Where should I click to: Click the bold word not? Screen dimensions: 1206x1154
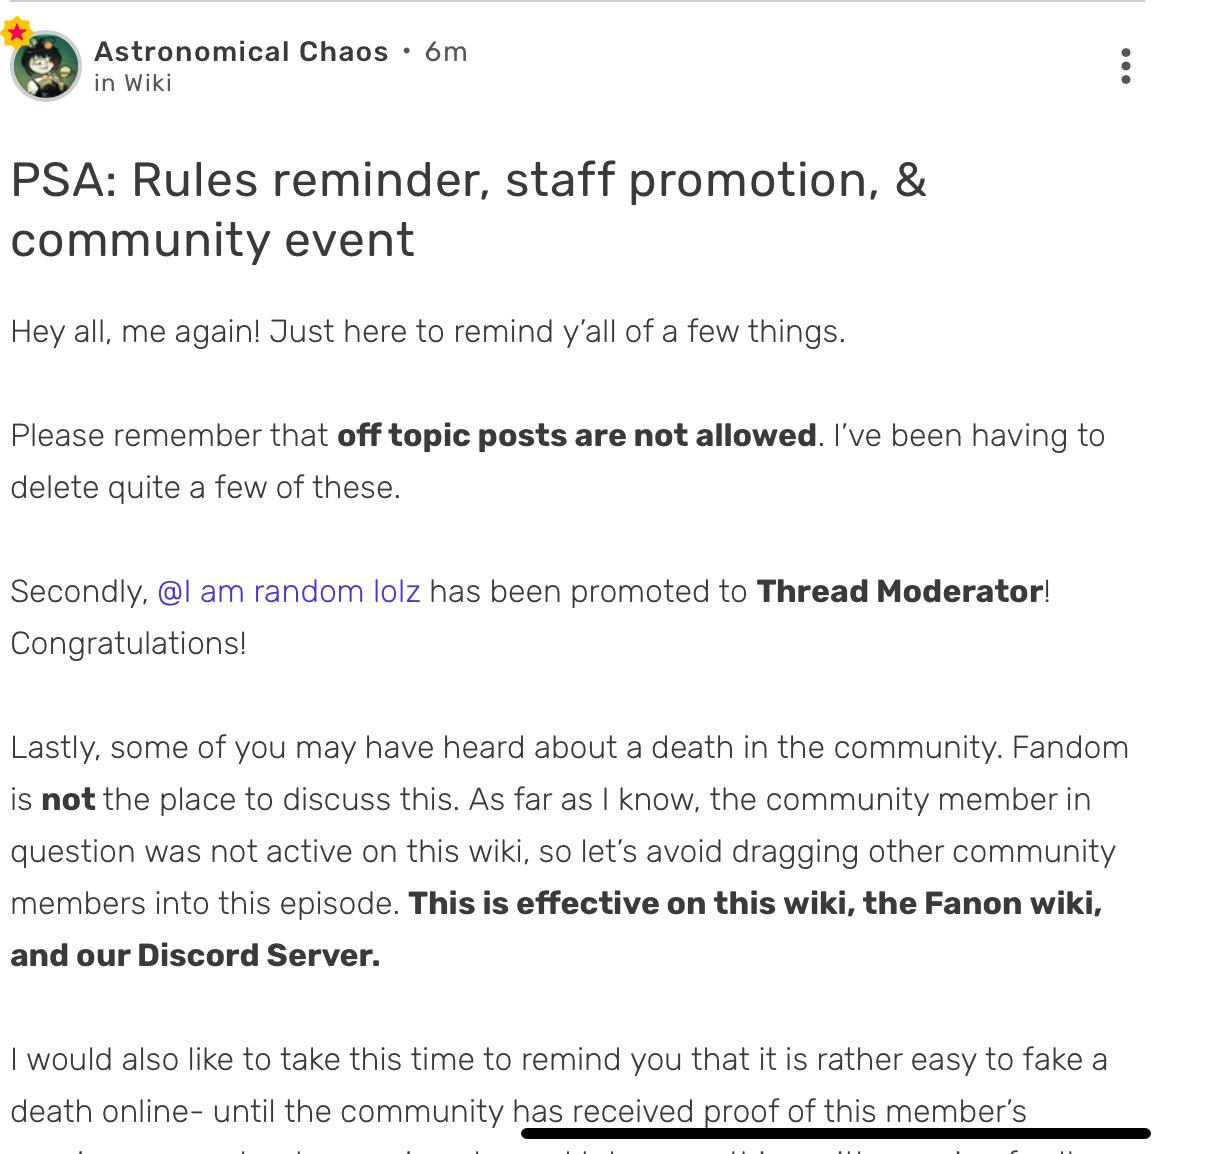coord(68,799)
